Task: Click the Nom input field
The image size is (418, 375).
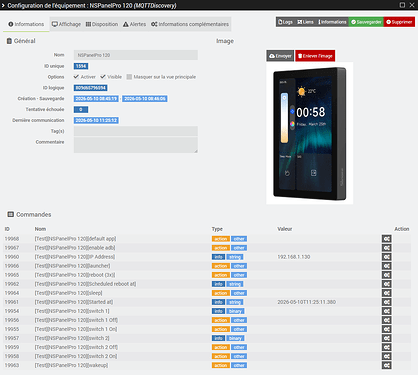Action: (136, 55)
